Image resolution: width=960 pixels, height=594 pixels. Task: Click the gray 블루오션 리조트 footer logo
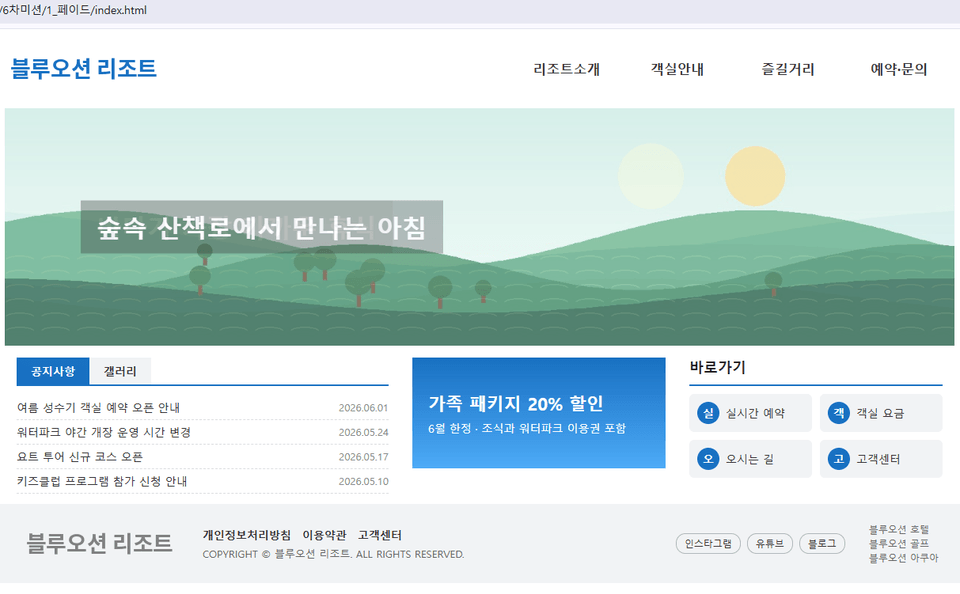tap(99, 543)
